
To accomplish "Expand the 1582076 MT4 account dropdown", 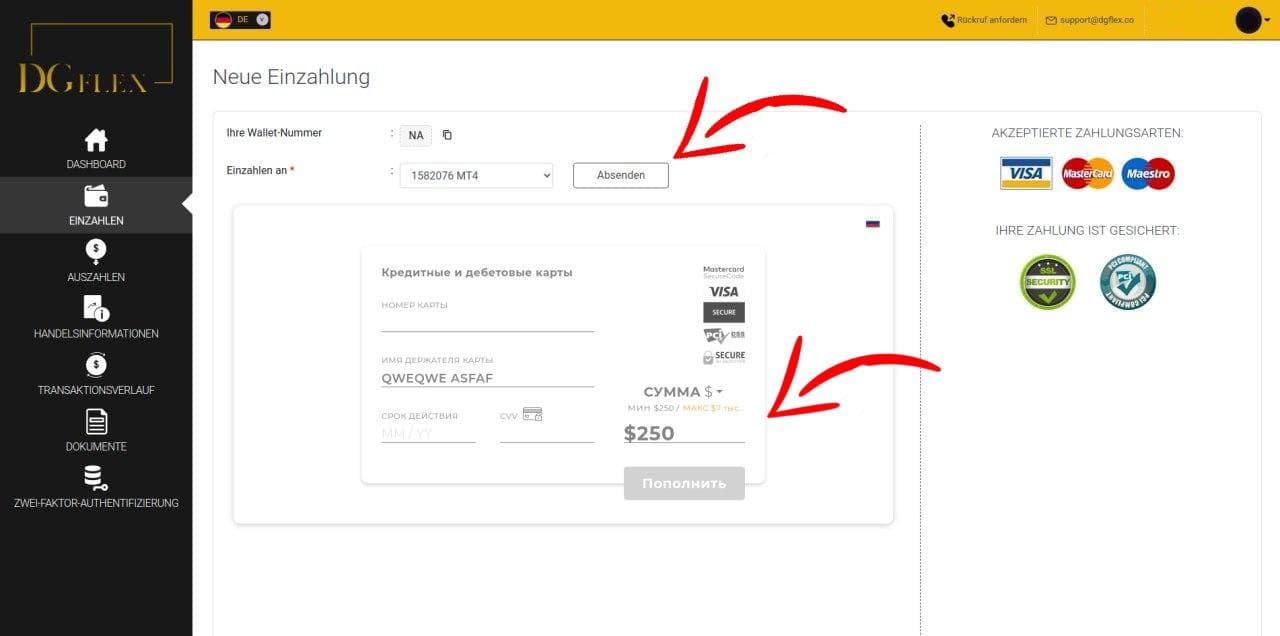I will point(476,175).
